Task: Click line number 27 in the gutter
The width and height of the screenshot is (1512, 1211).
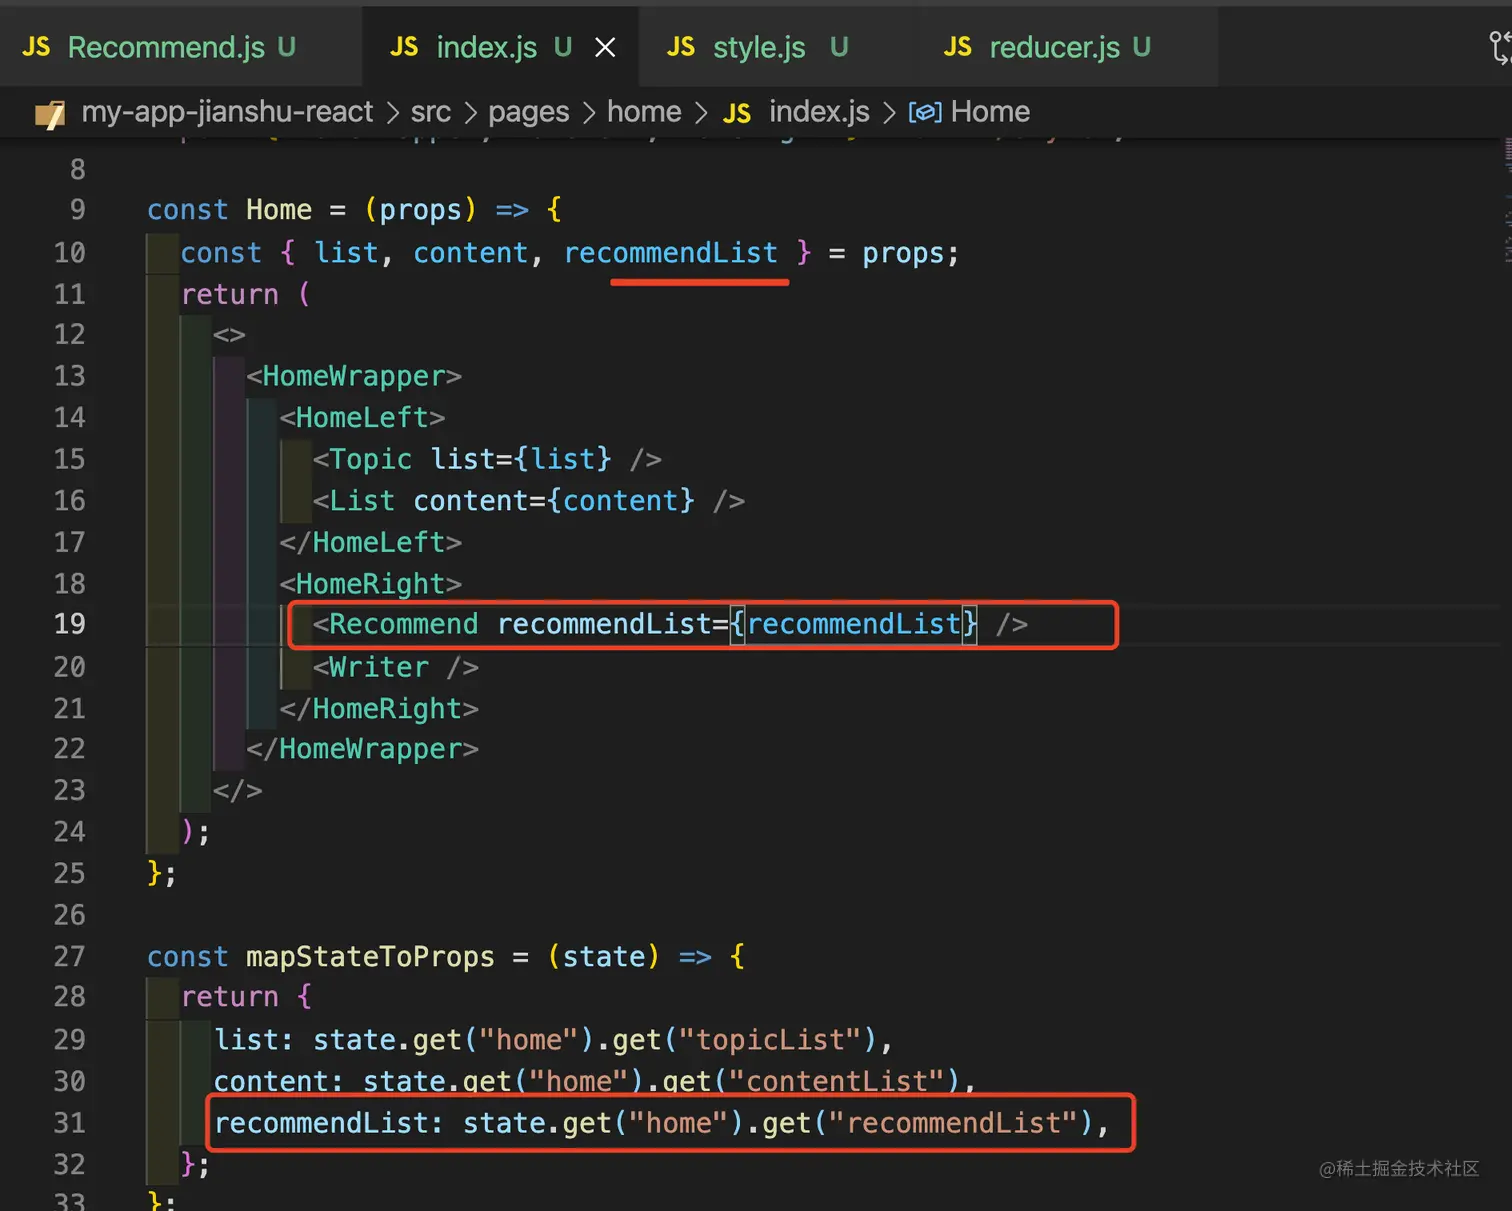Action: (x=69, y=957)
